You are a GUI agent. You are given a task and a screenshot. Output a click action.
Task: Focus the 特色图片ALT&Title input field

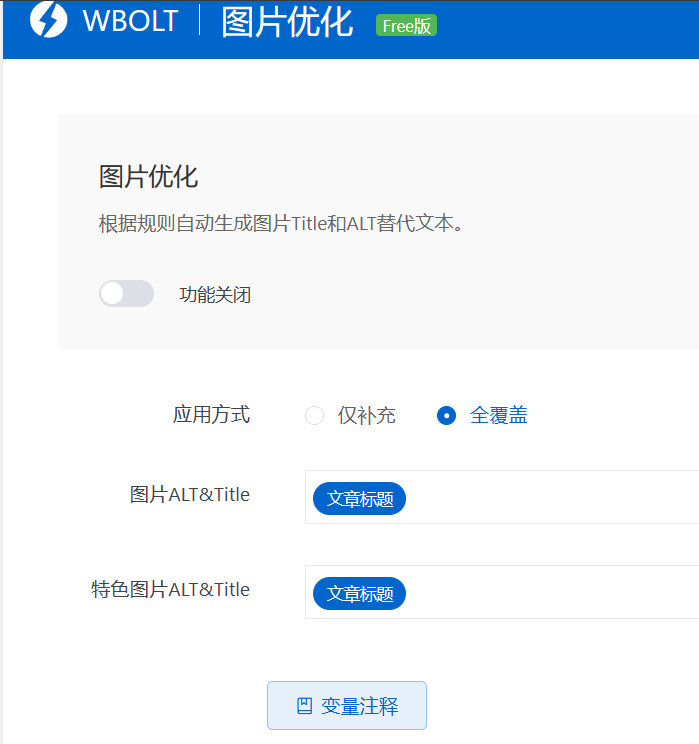coord(502,592)
